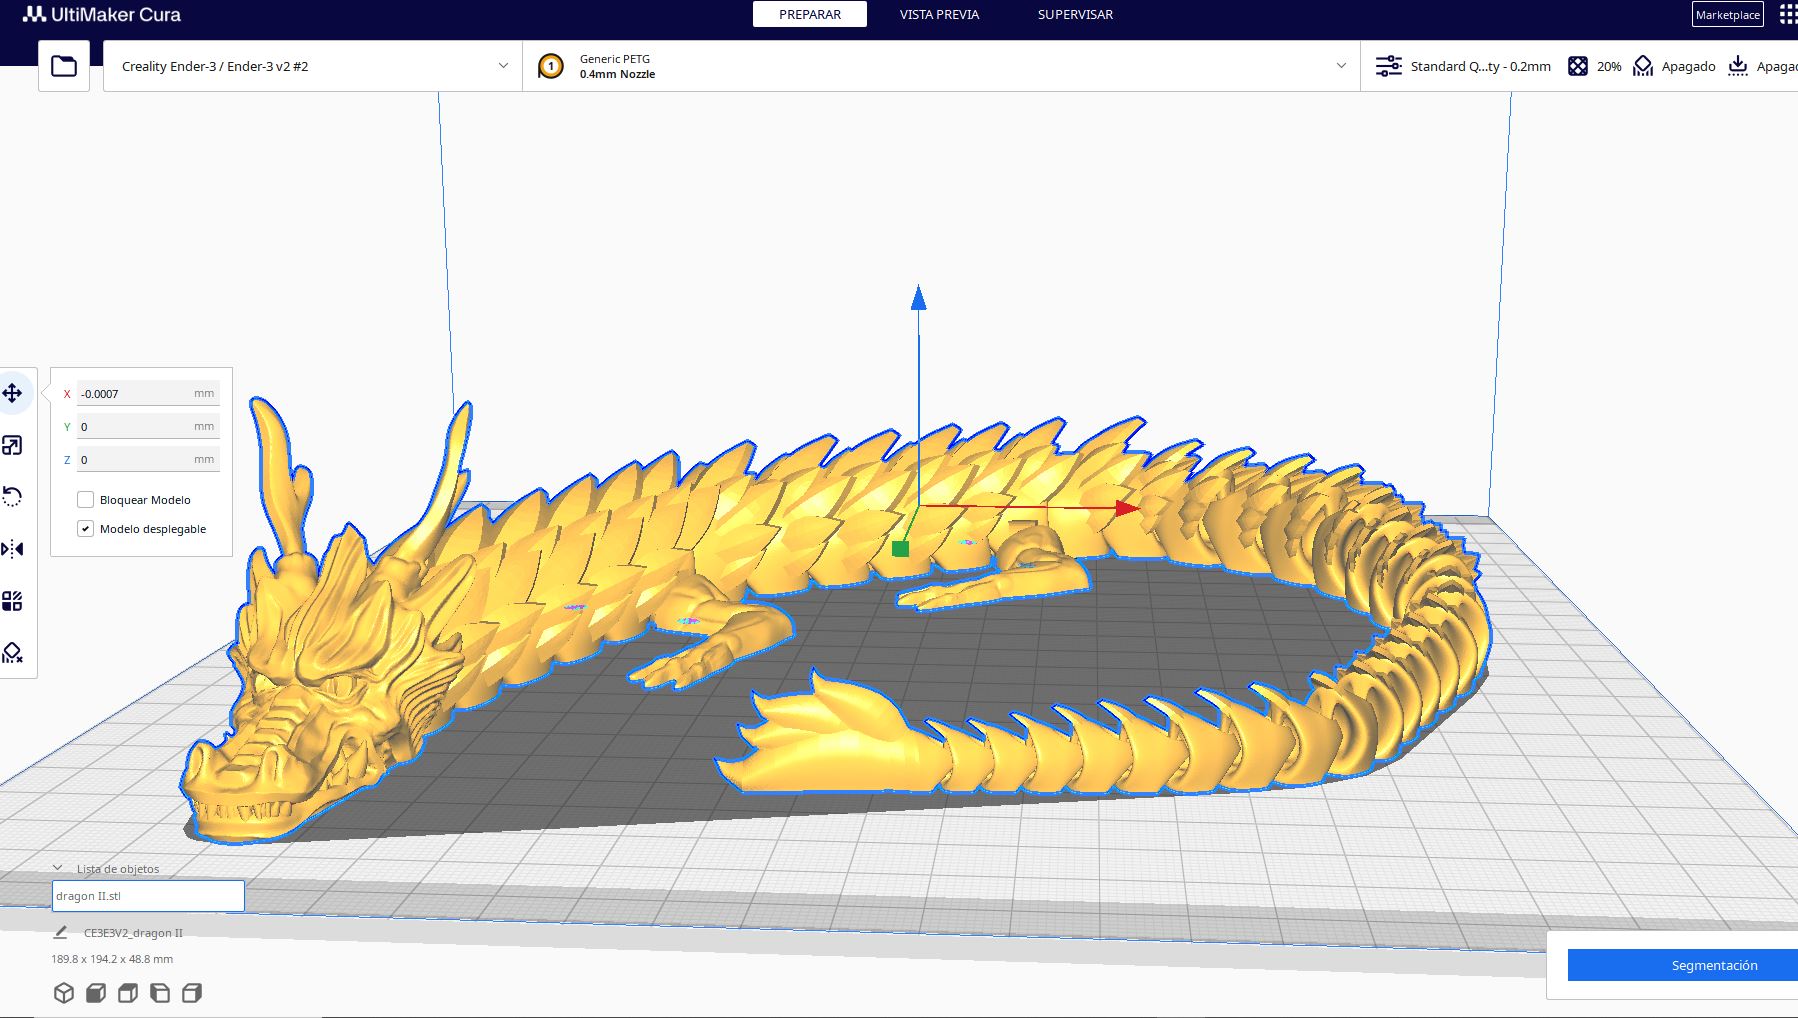Click job name CE3E3V2_dragon II
Viewport: 1798px width, 1018px height.
tap(133, 933)
